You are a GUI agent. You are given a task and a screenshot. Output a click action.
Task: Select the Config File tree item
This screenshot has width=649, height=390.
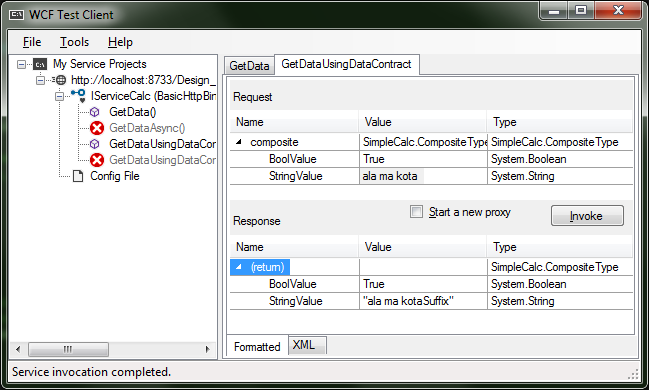tap(115, 176)
